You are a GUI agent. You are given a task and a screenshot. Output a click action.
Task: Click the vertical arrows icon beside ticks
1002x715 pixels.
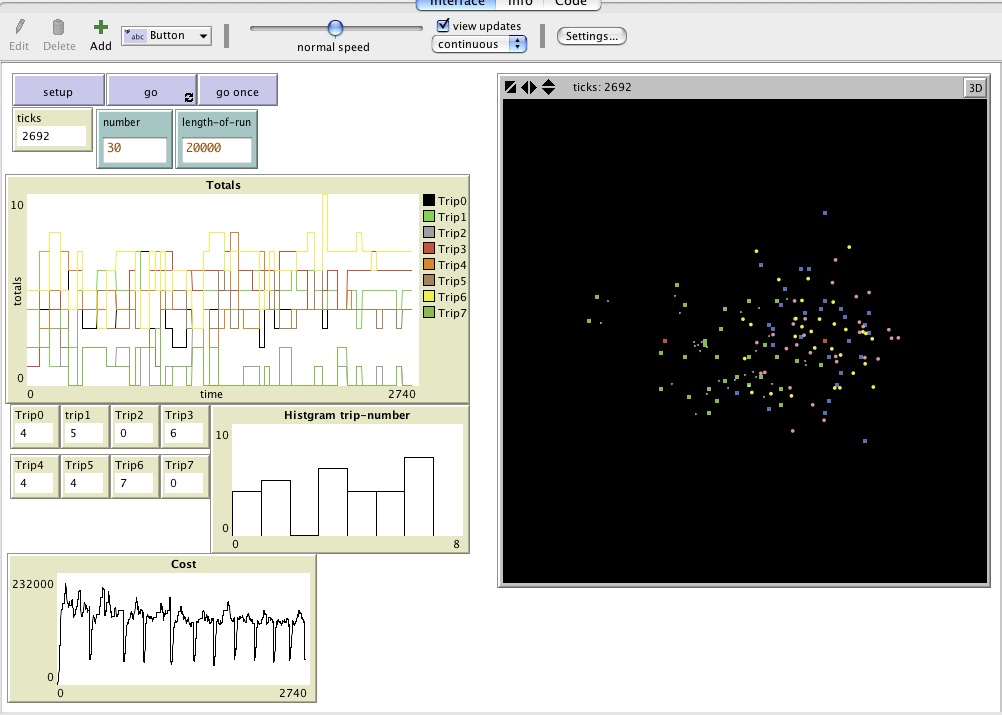coord(548,87)
